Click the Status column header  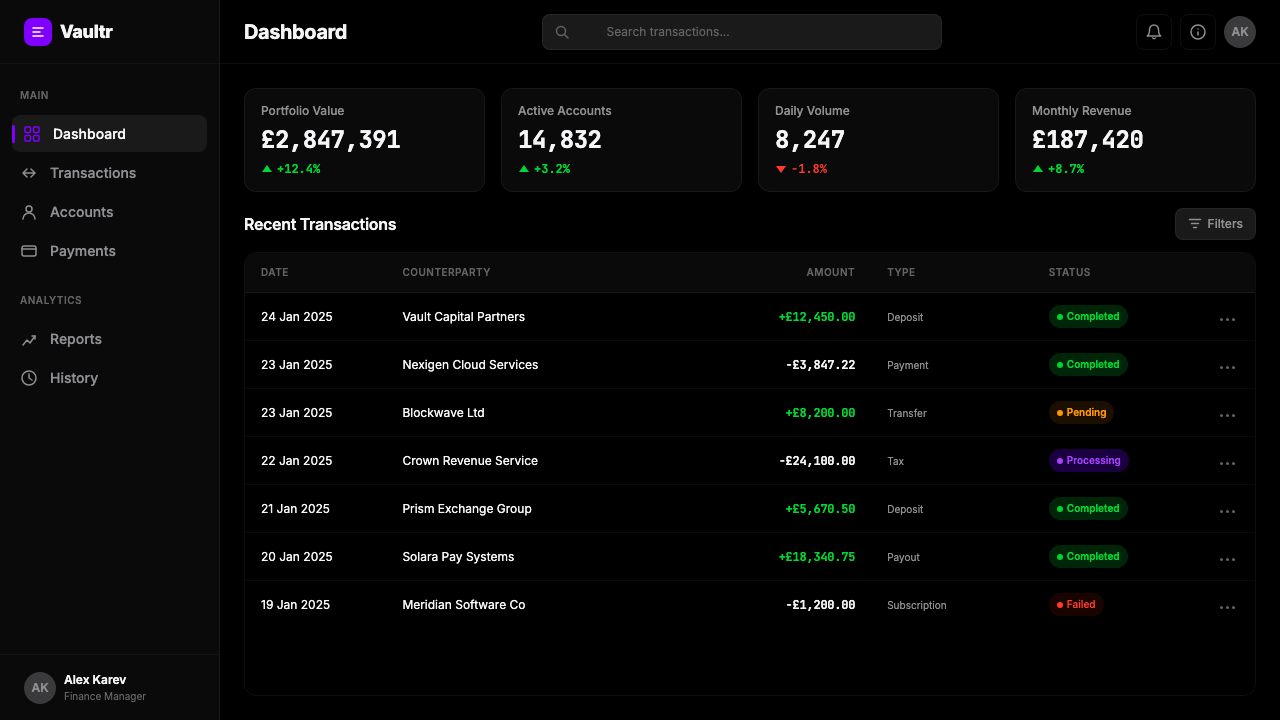pyautogui.click(x=1069, y=272)
